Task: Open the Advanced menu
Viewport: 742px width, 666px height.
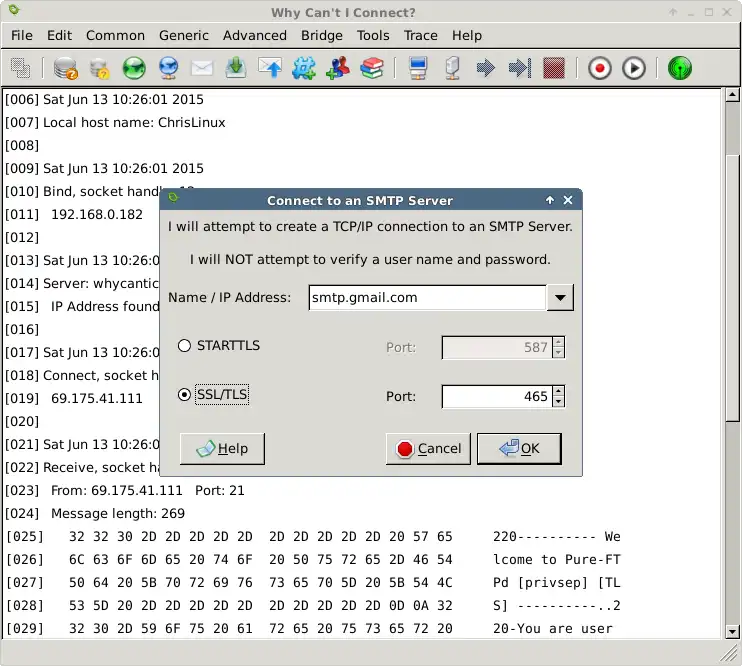Action: [255, 36]
